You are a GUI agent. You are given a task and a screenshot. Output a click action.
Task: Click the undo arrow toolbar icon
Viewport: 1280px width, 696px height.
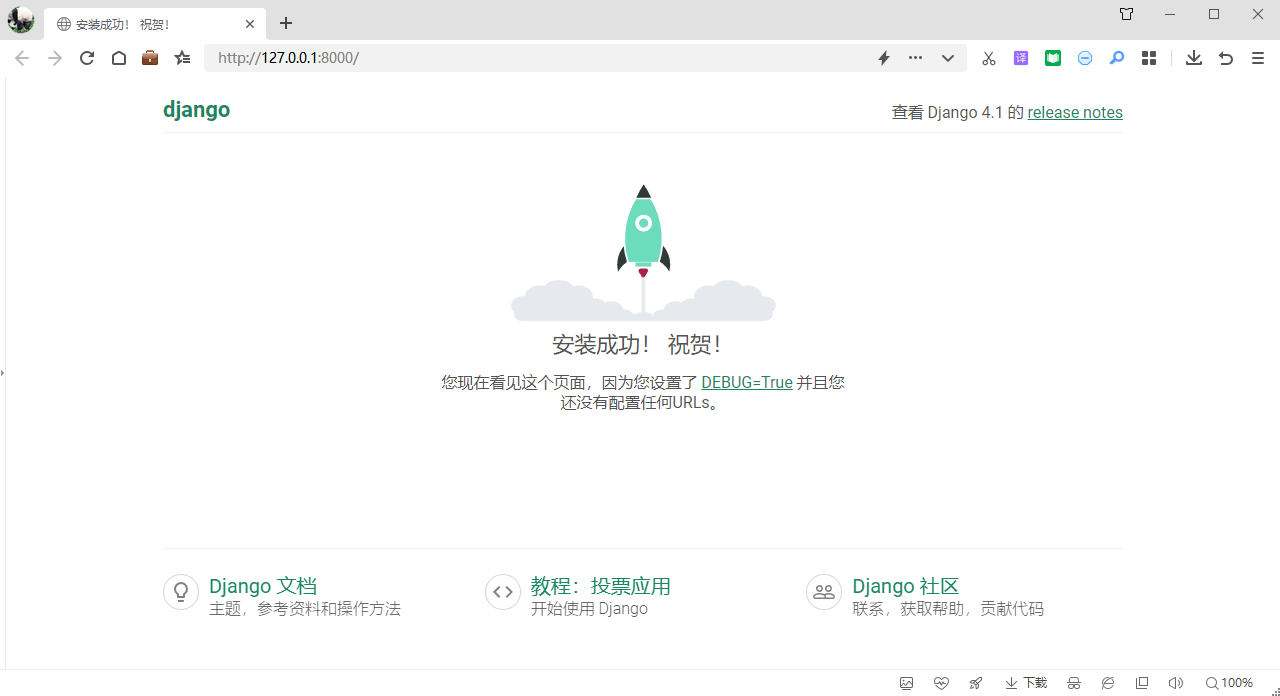(x=1226, y=58)
